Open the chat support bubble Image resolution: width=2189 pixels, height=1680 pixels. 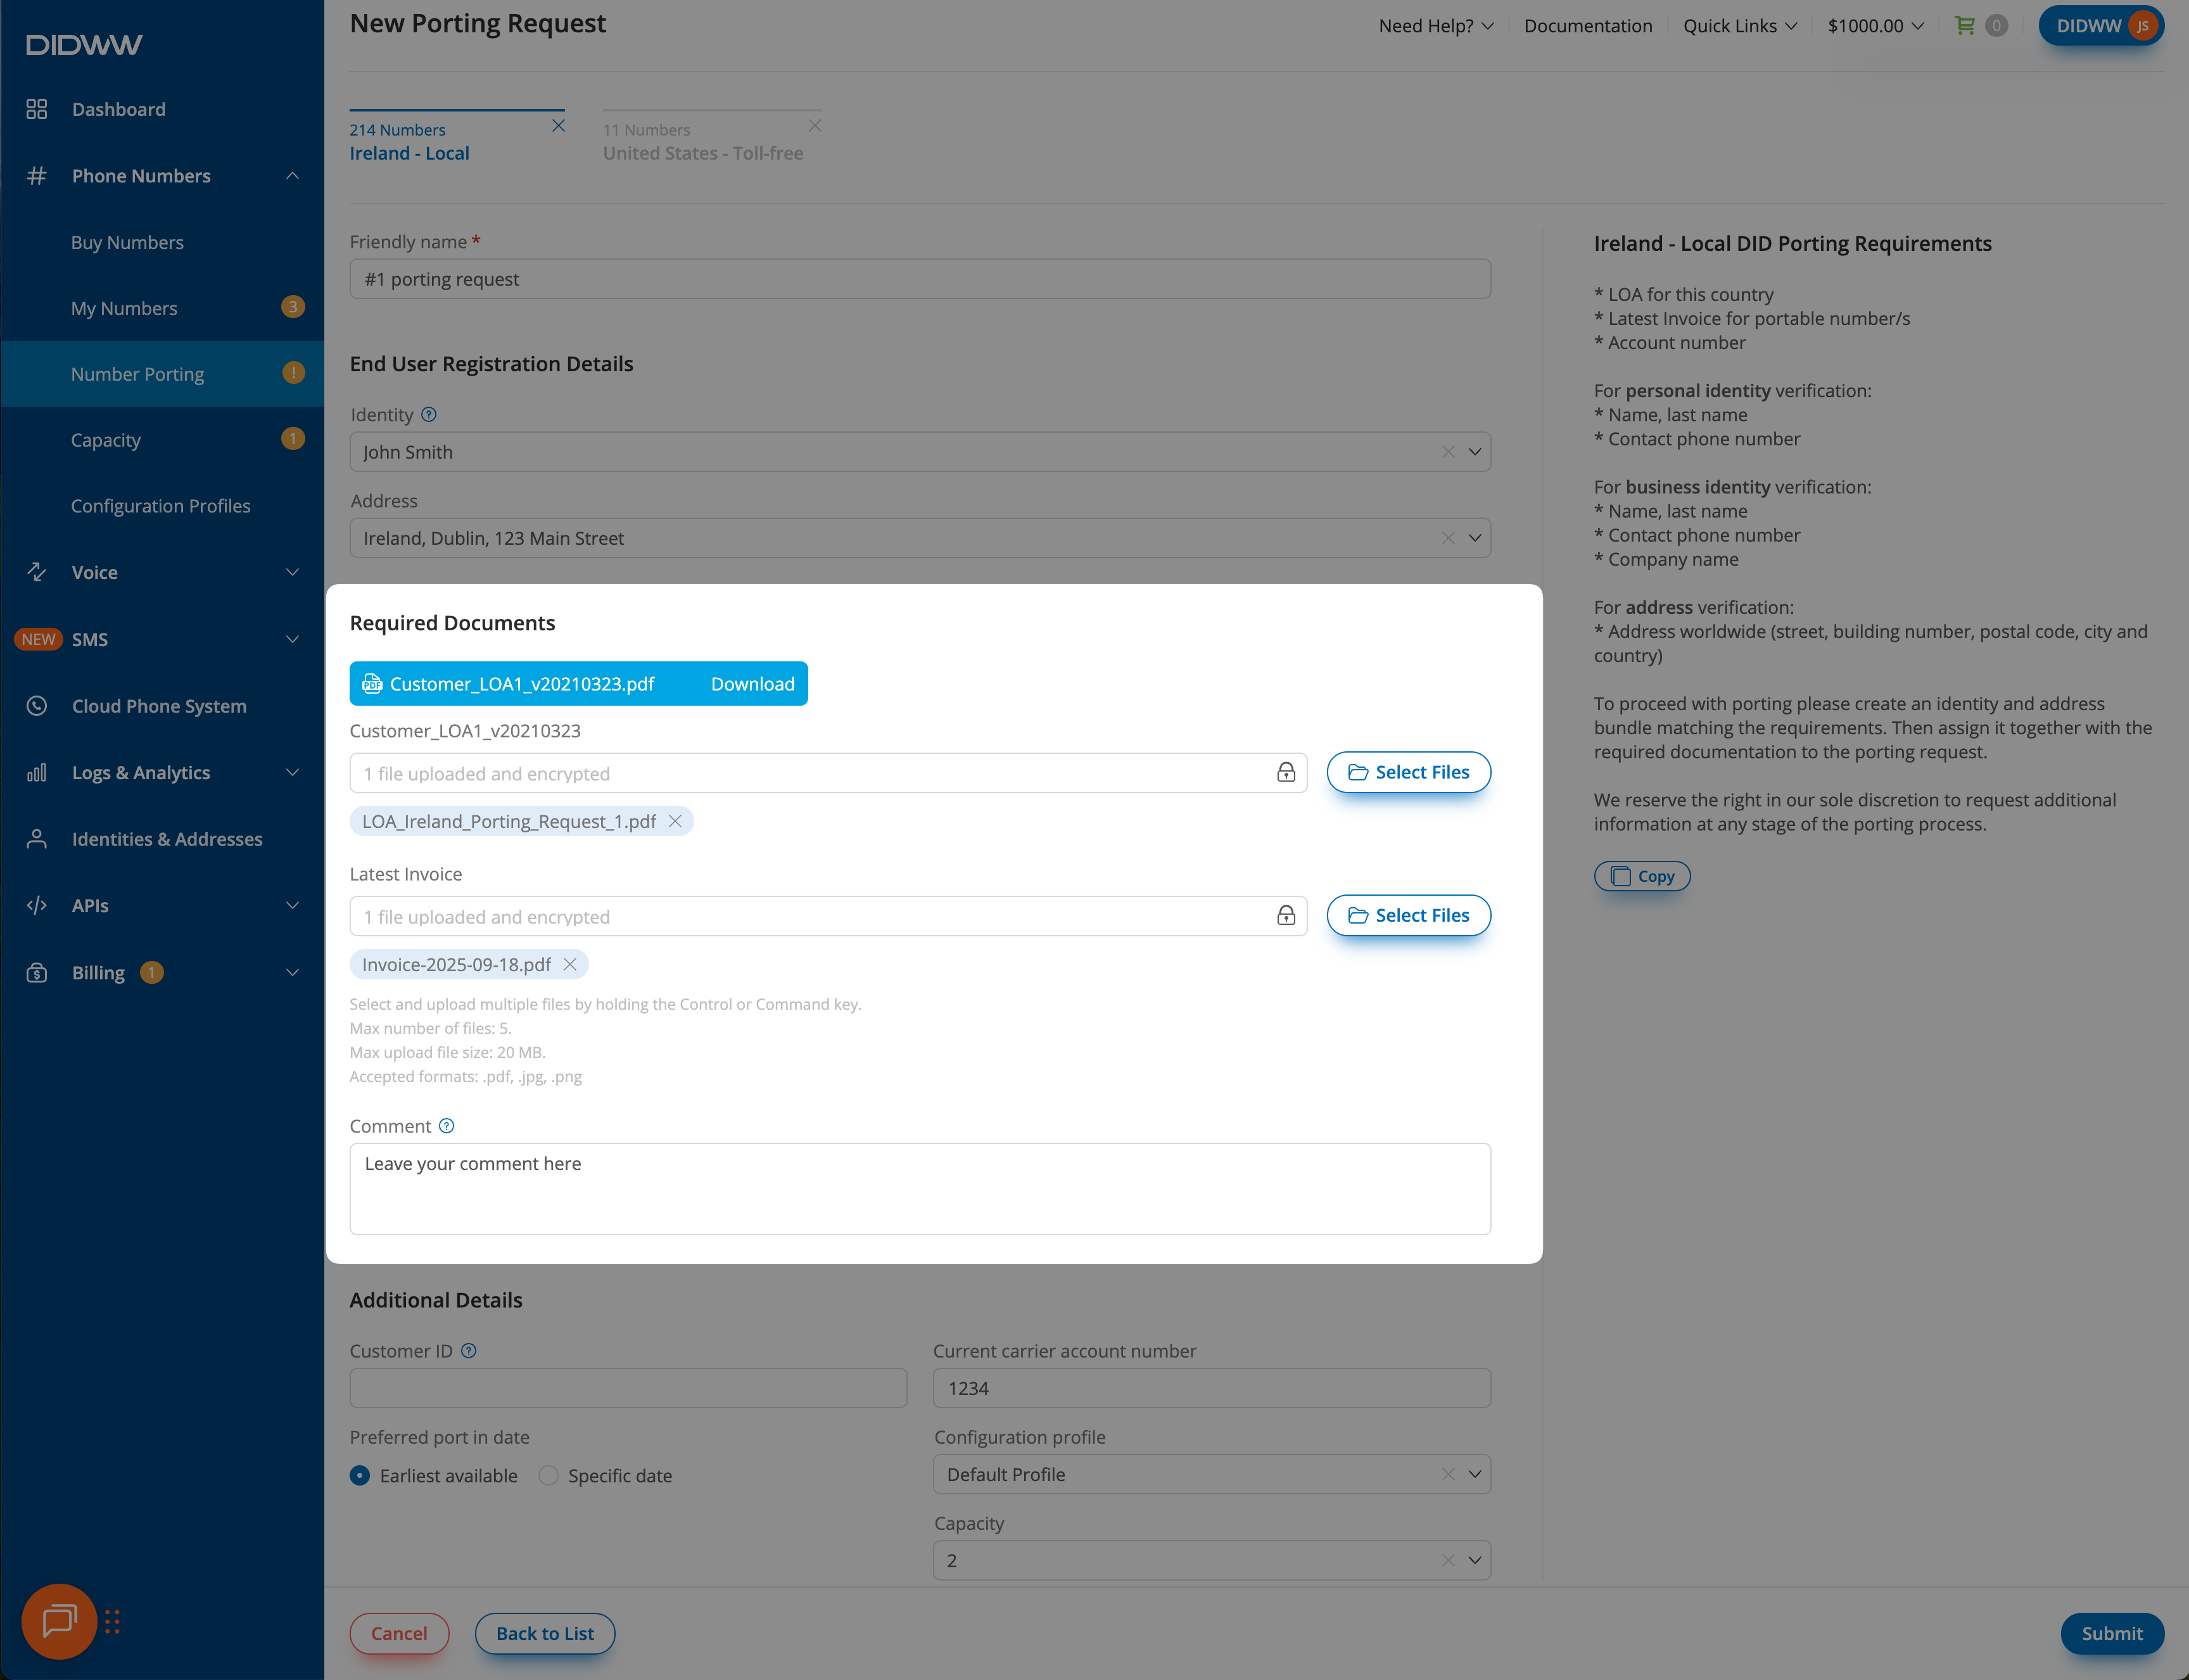click(59, 1621)
